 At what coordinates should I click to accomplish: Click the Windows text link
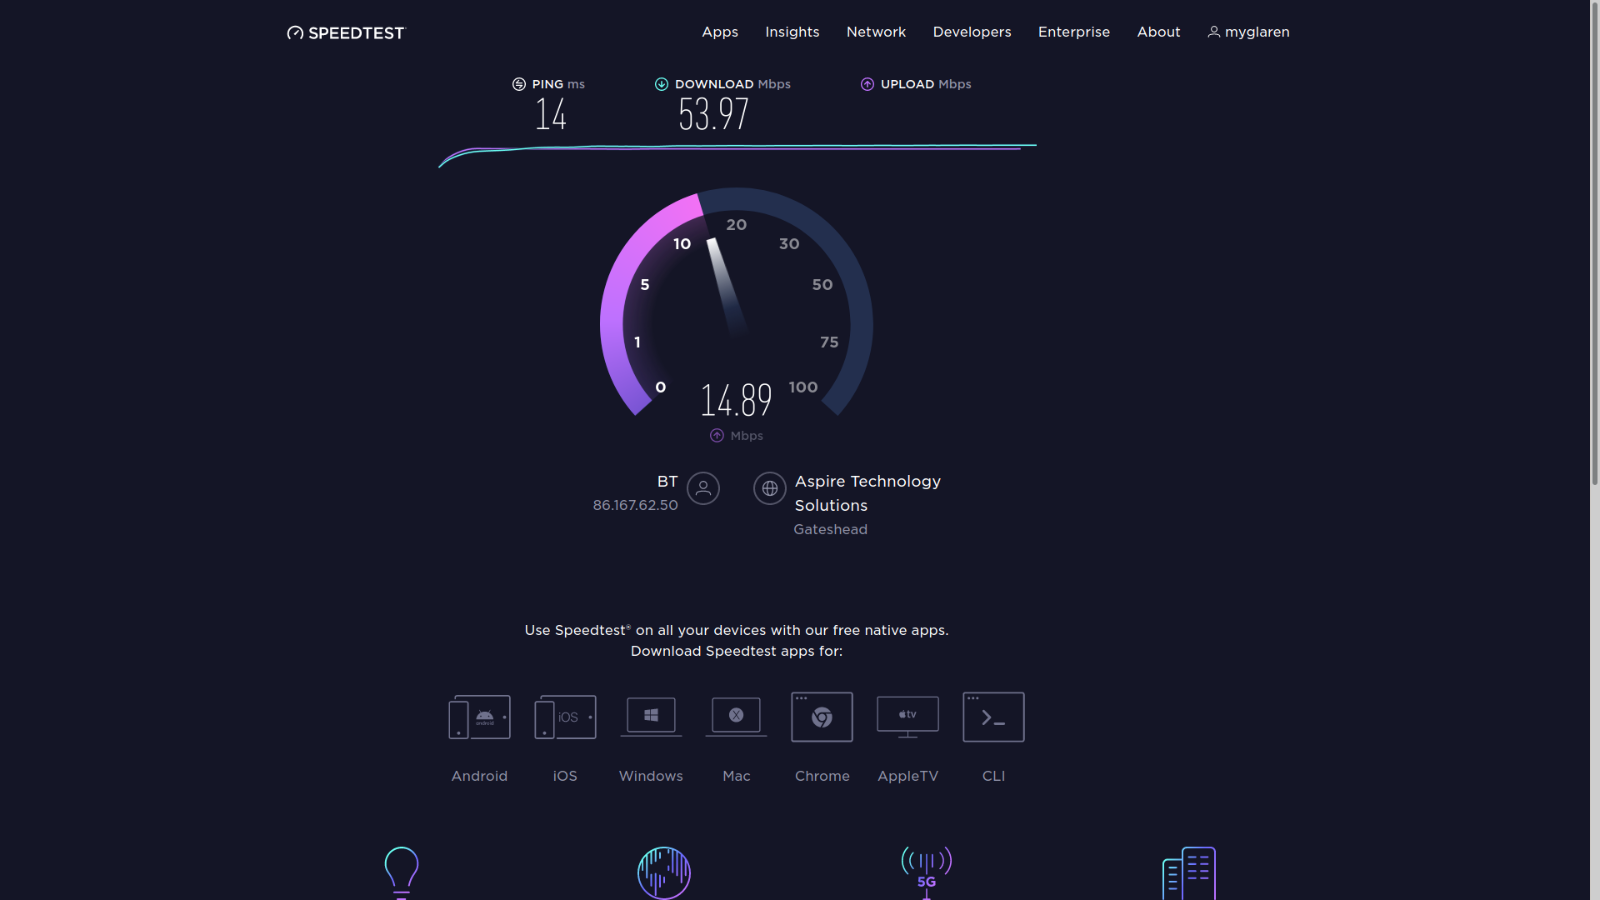click(651, 776)
